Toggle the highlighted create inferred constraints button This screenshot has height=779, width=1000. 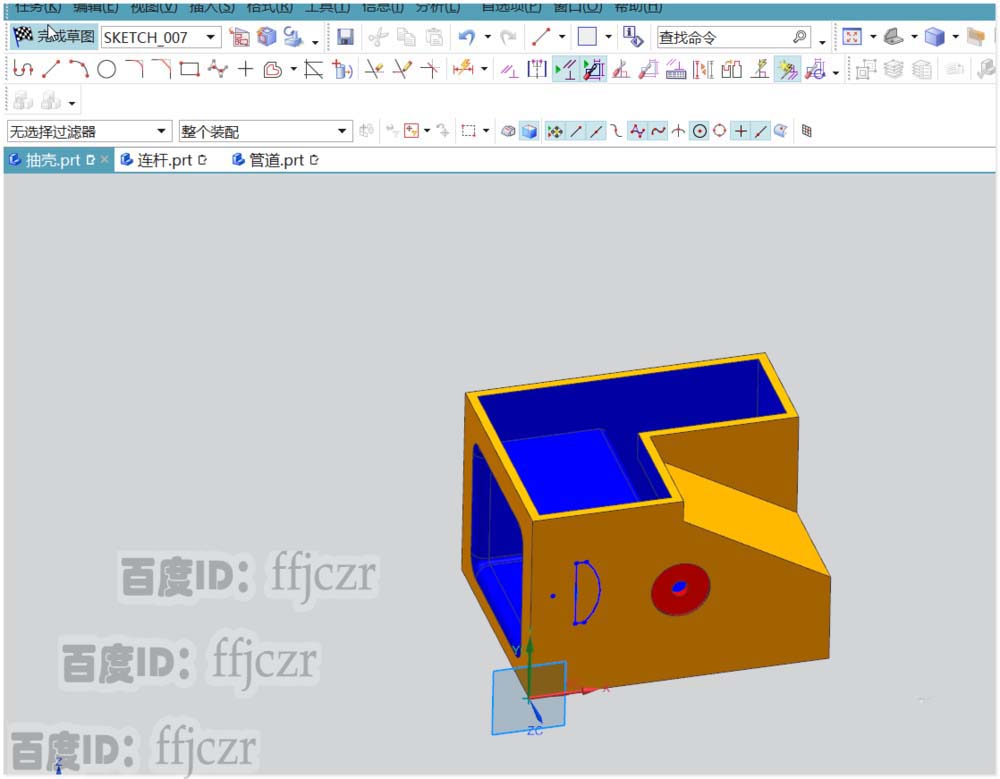coord(787,69)
